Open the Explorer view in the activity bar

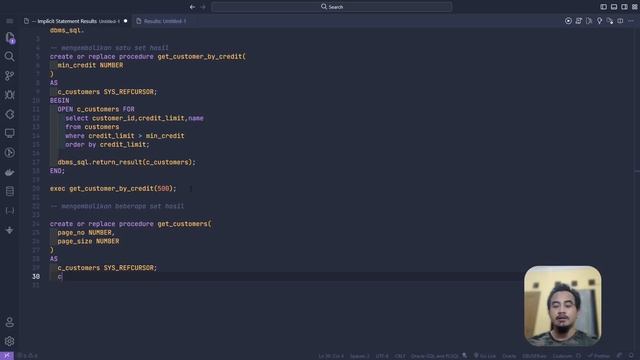[x=10, y=37]
